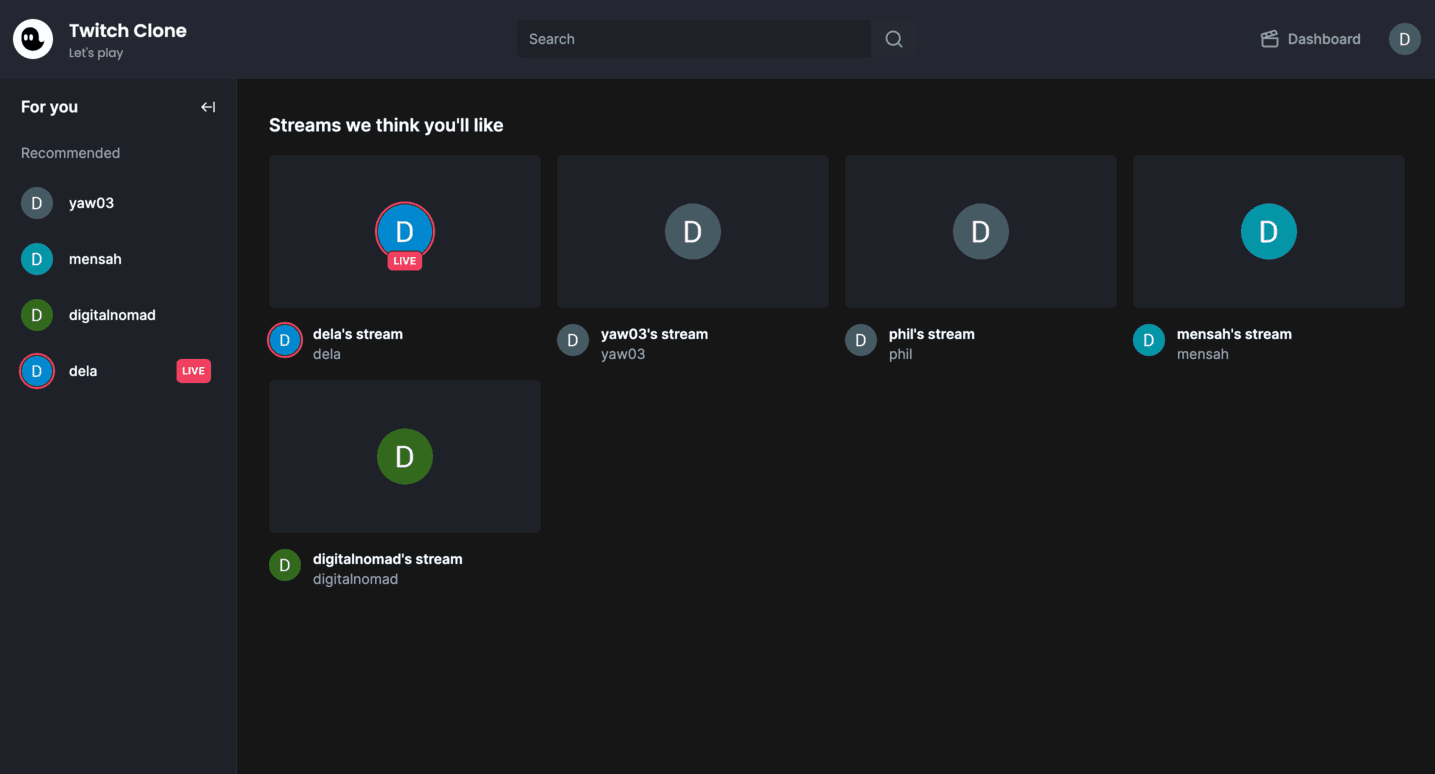
Task: Click inside the Search input field
Action: pyautogui.click(x=693, y=39)
